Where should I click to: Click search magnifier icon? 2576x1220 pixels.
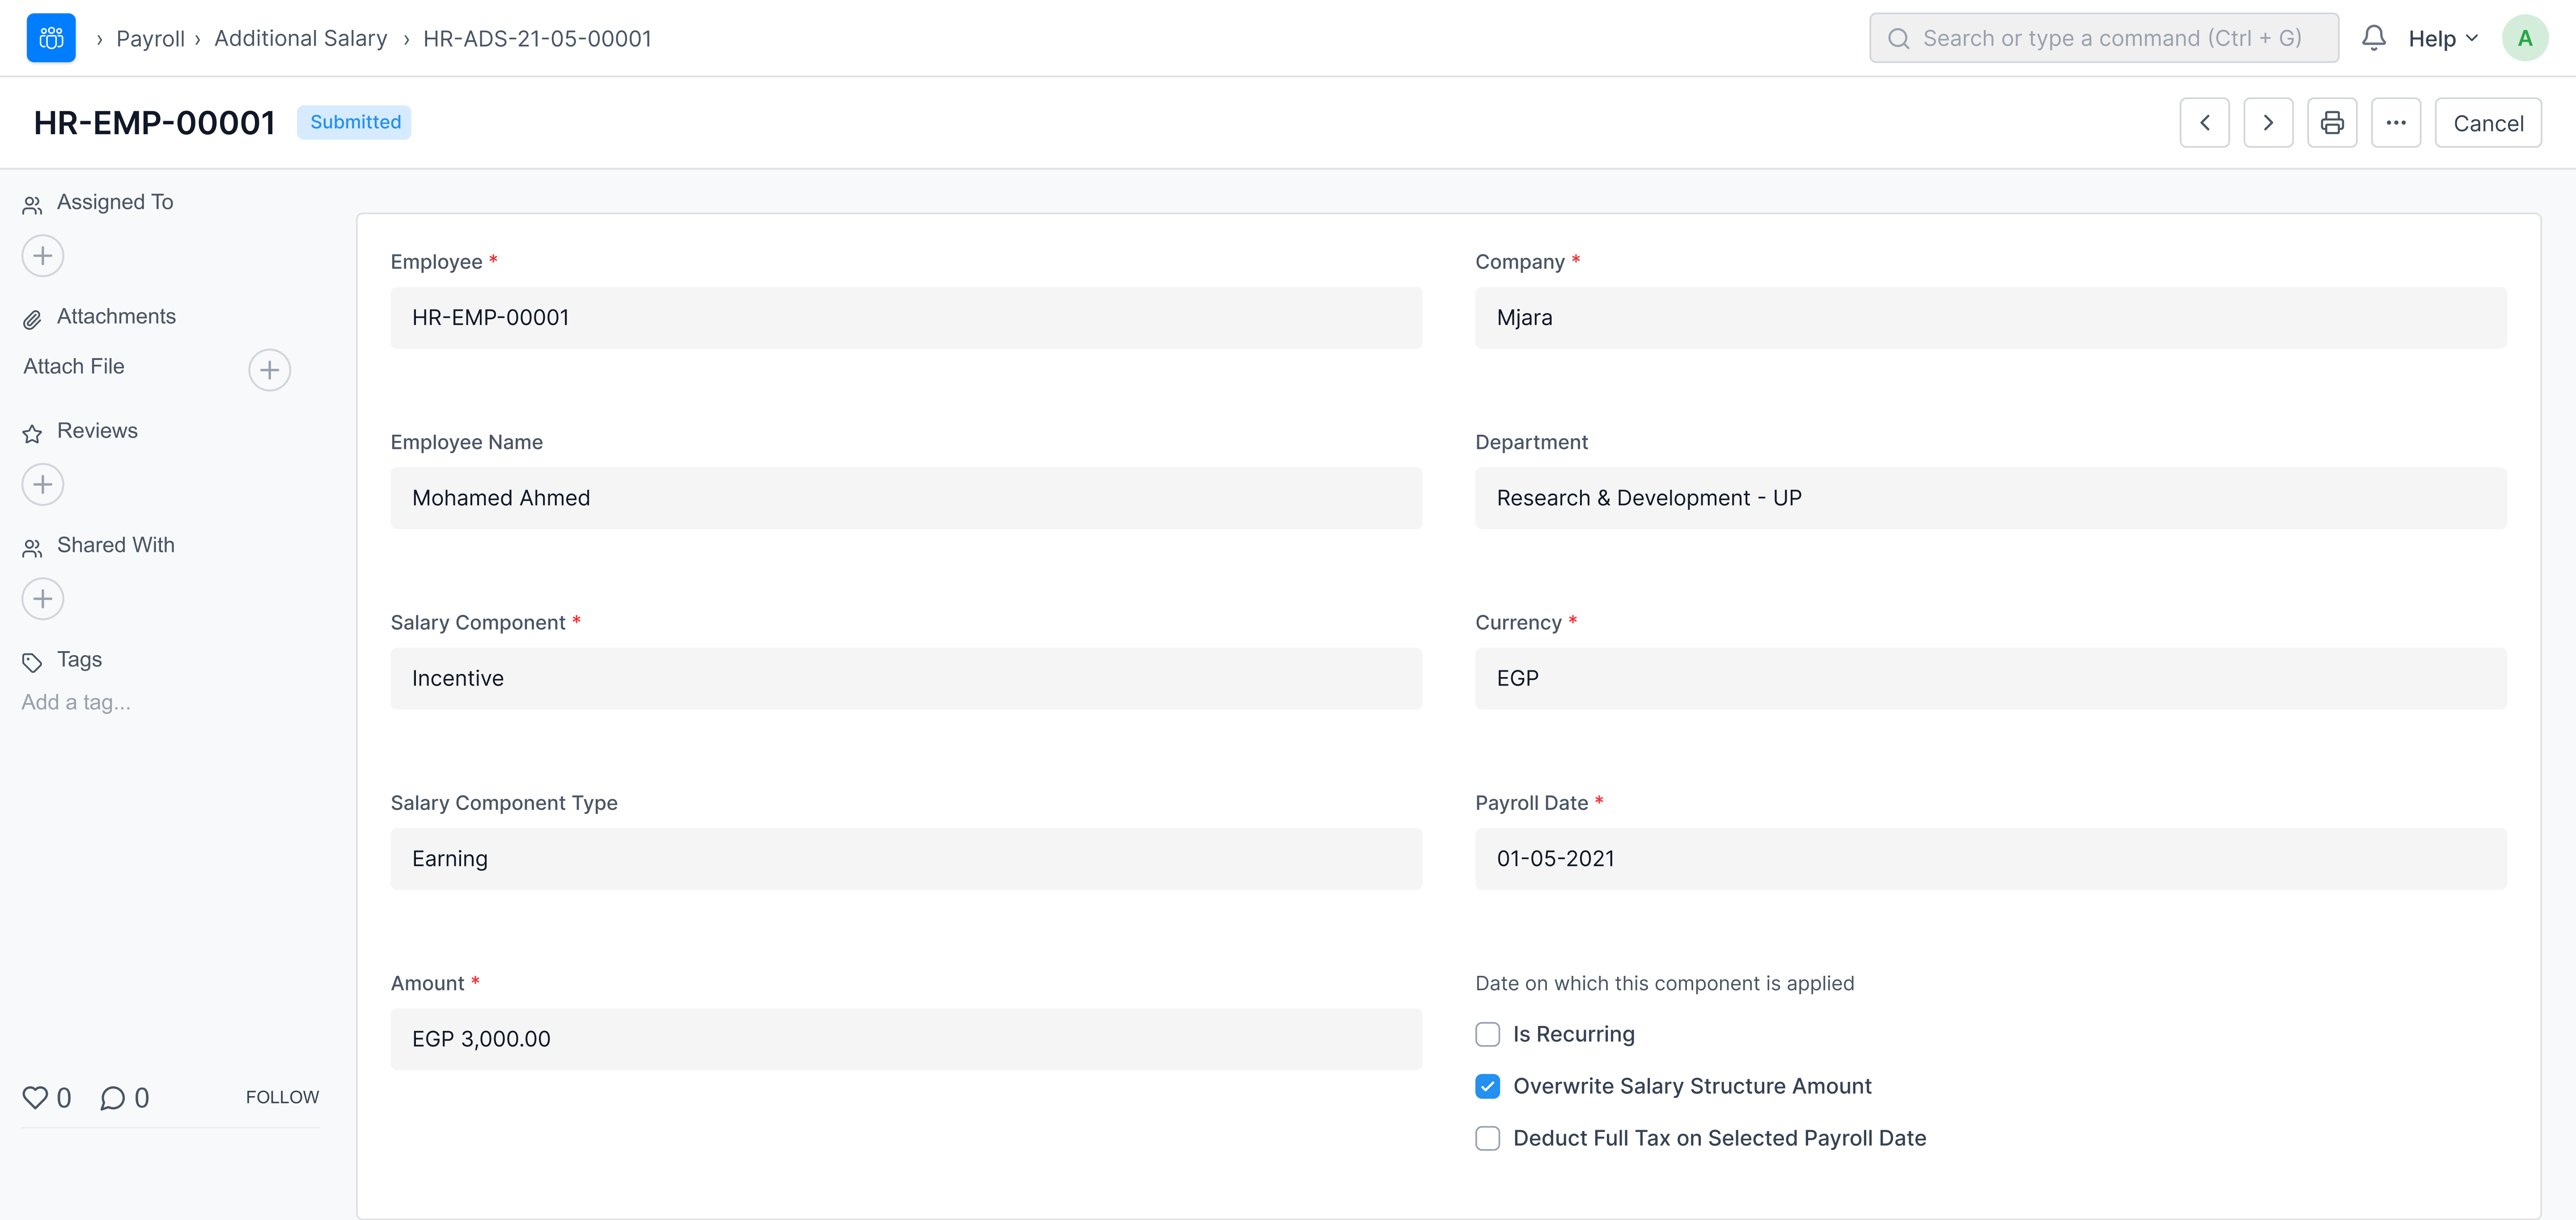[1899, 38]
